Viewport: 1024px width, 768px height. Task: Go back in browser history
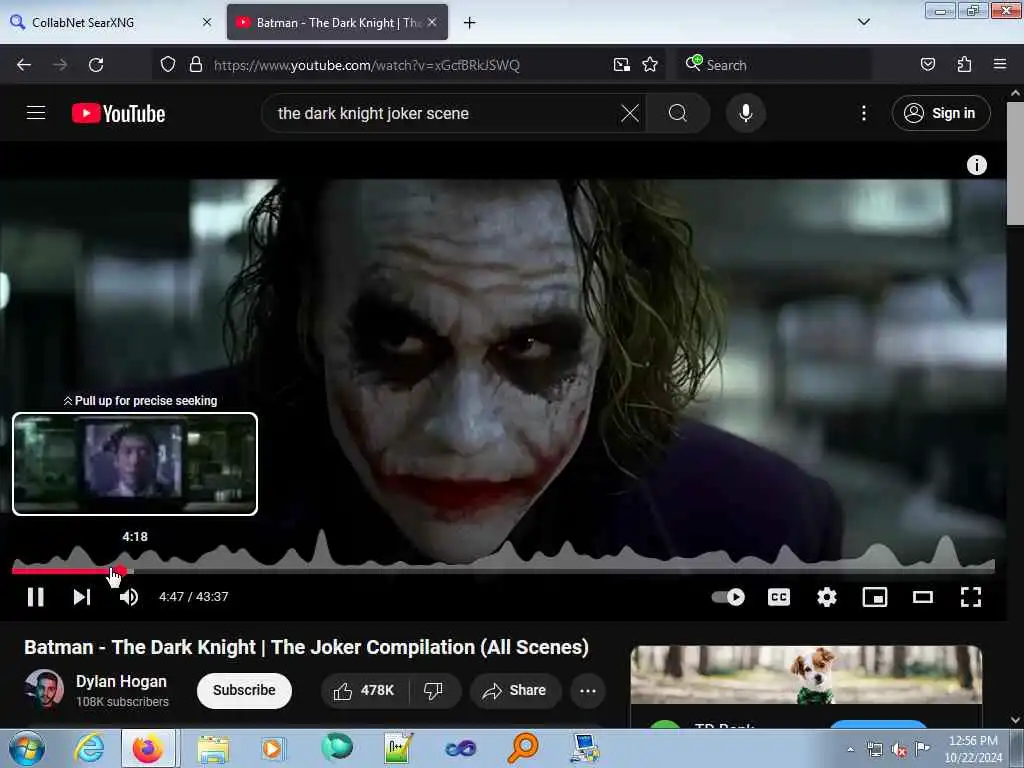click(24, 65)
